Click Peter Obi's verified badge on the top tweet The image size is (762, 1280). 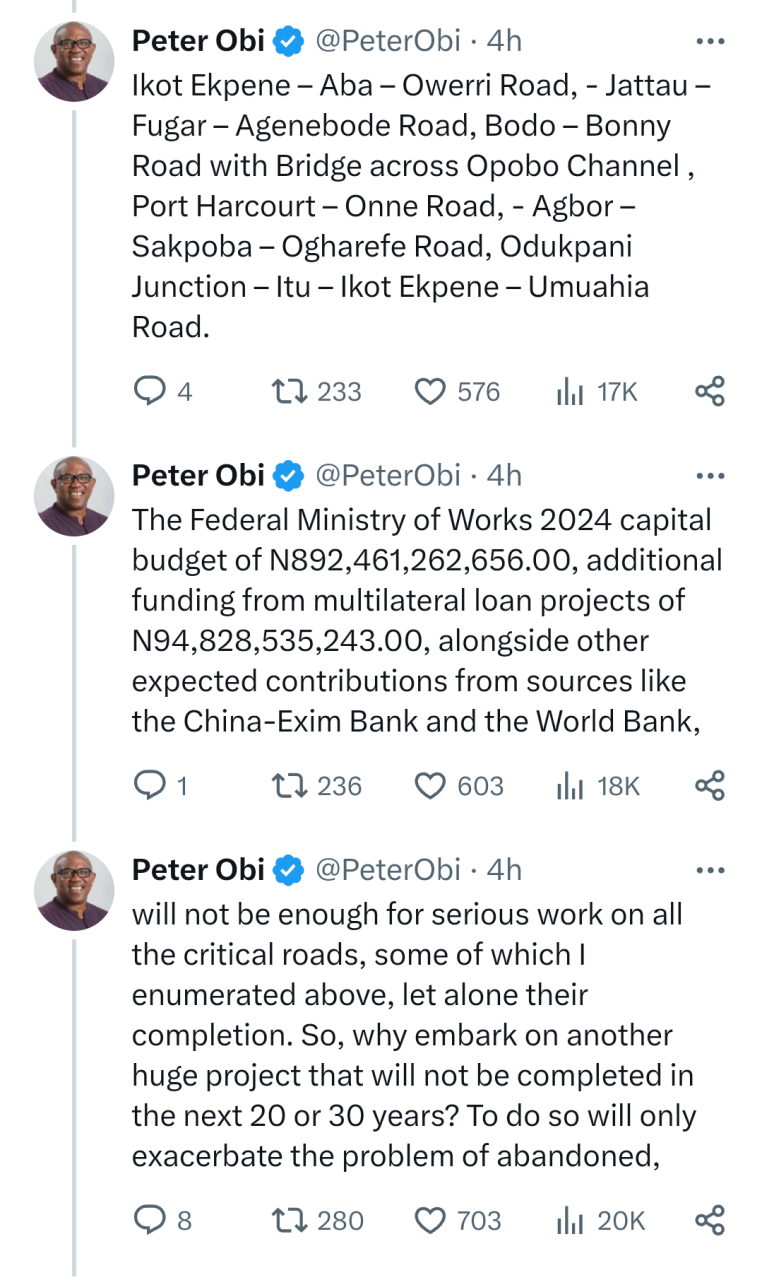click(x=287, y=41)
